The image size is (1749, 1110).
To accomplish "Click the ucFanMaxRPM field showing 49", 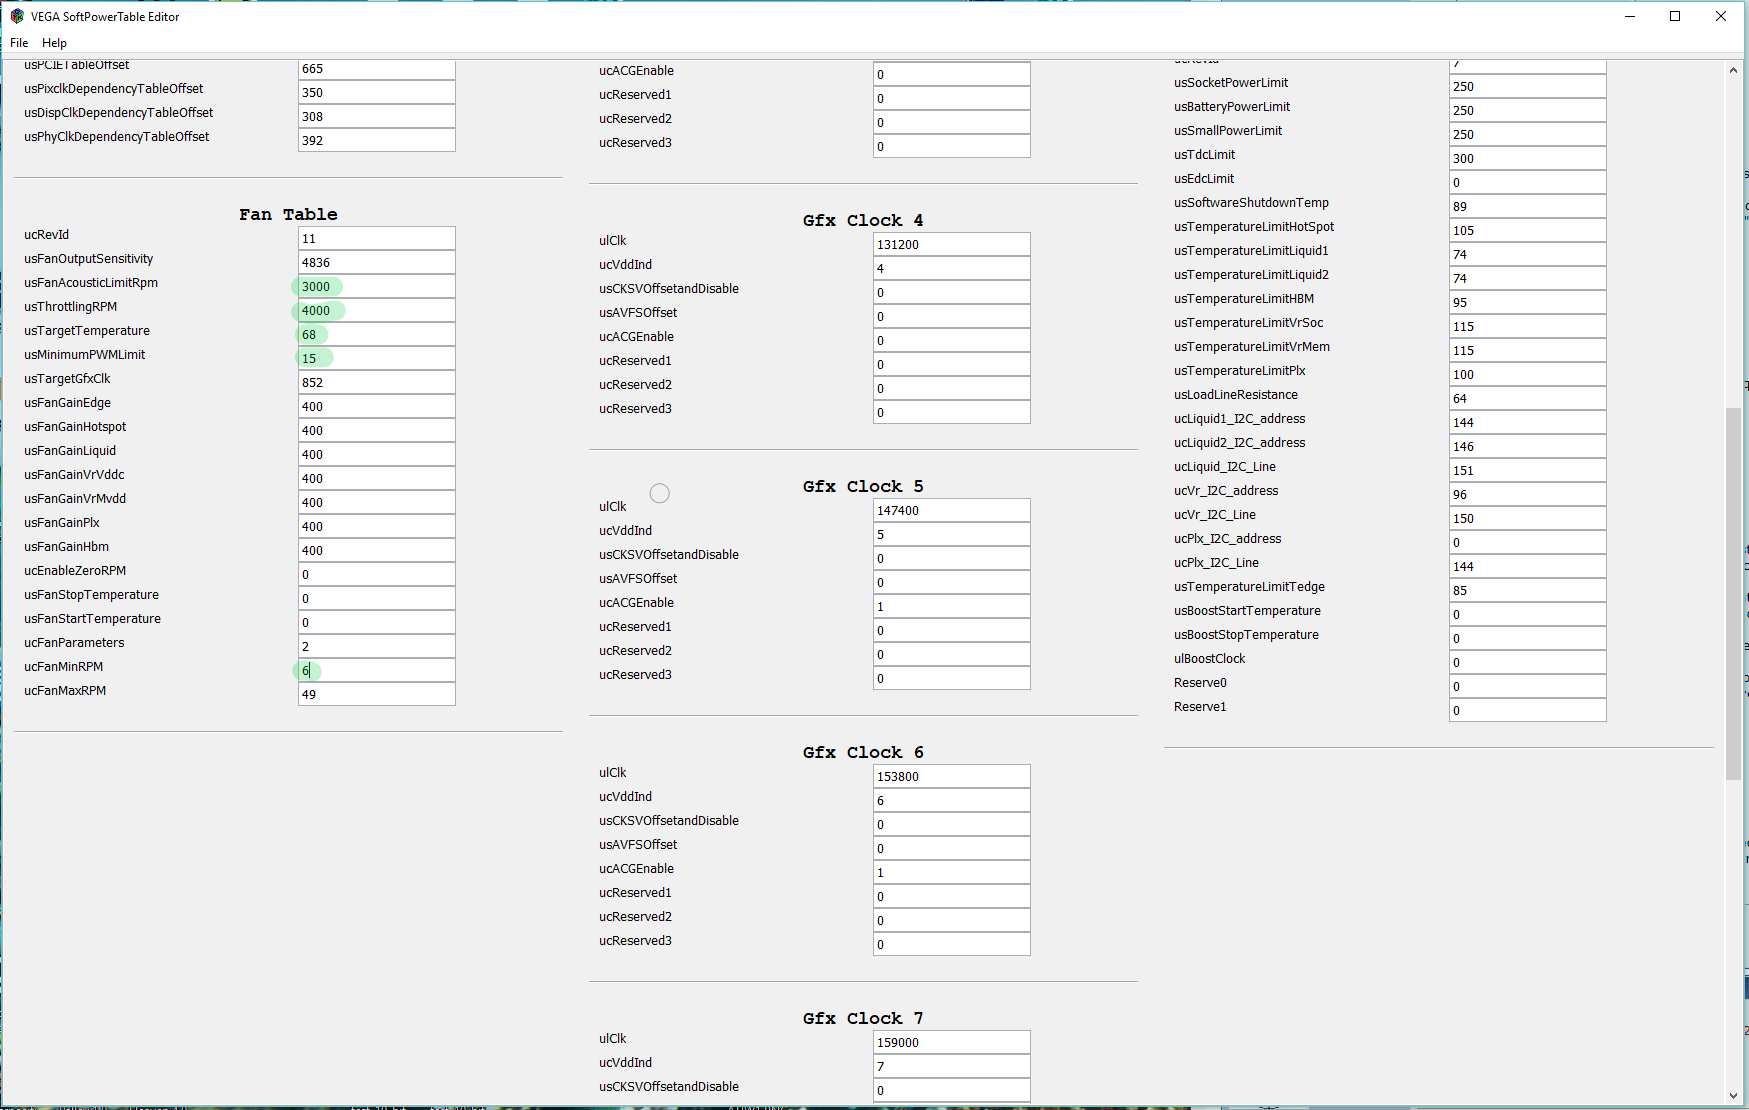I will tap(377, 694).
